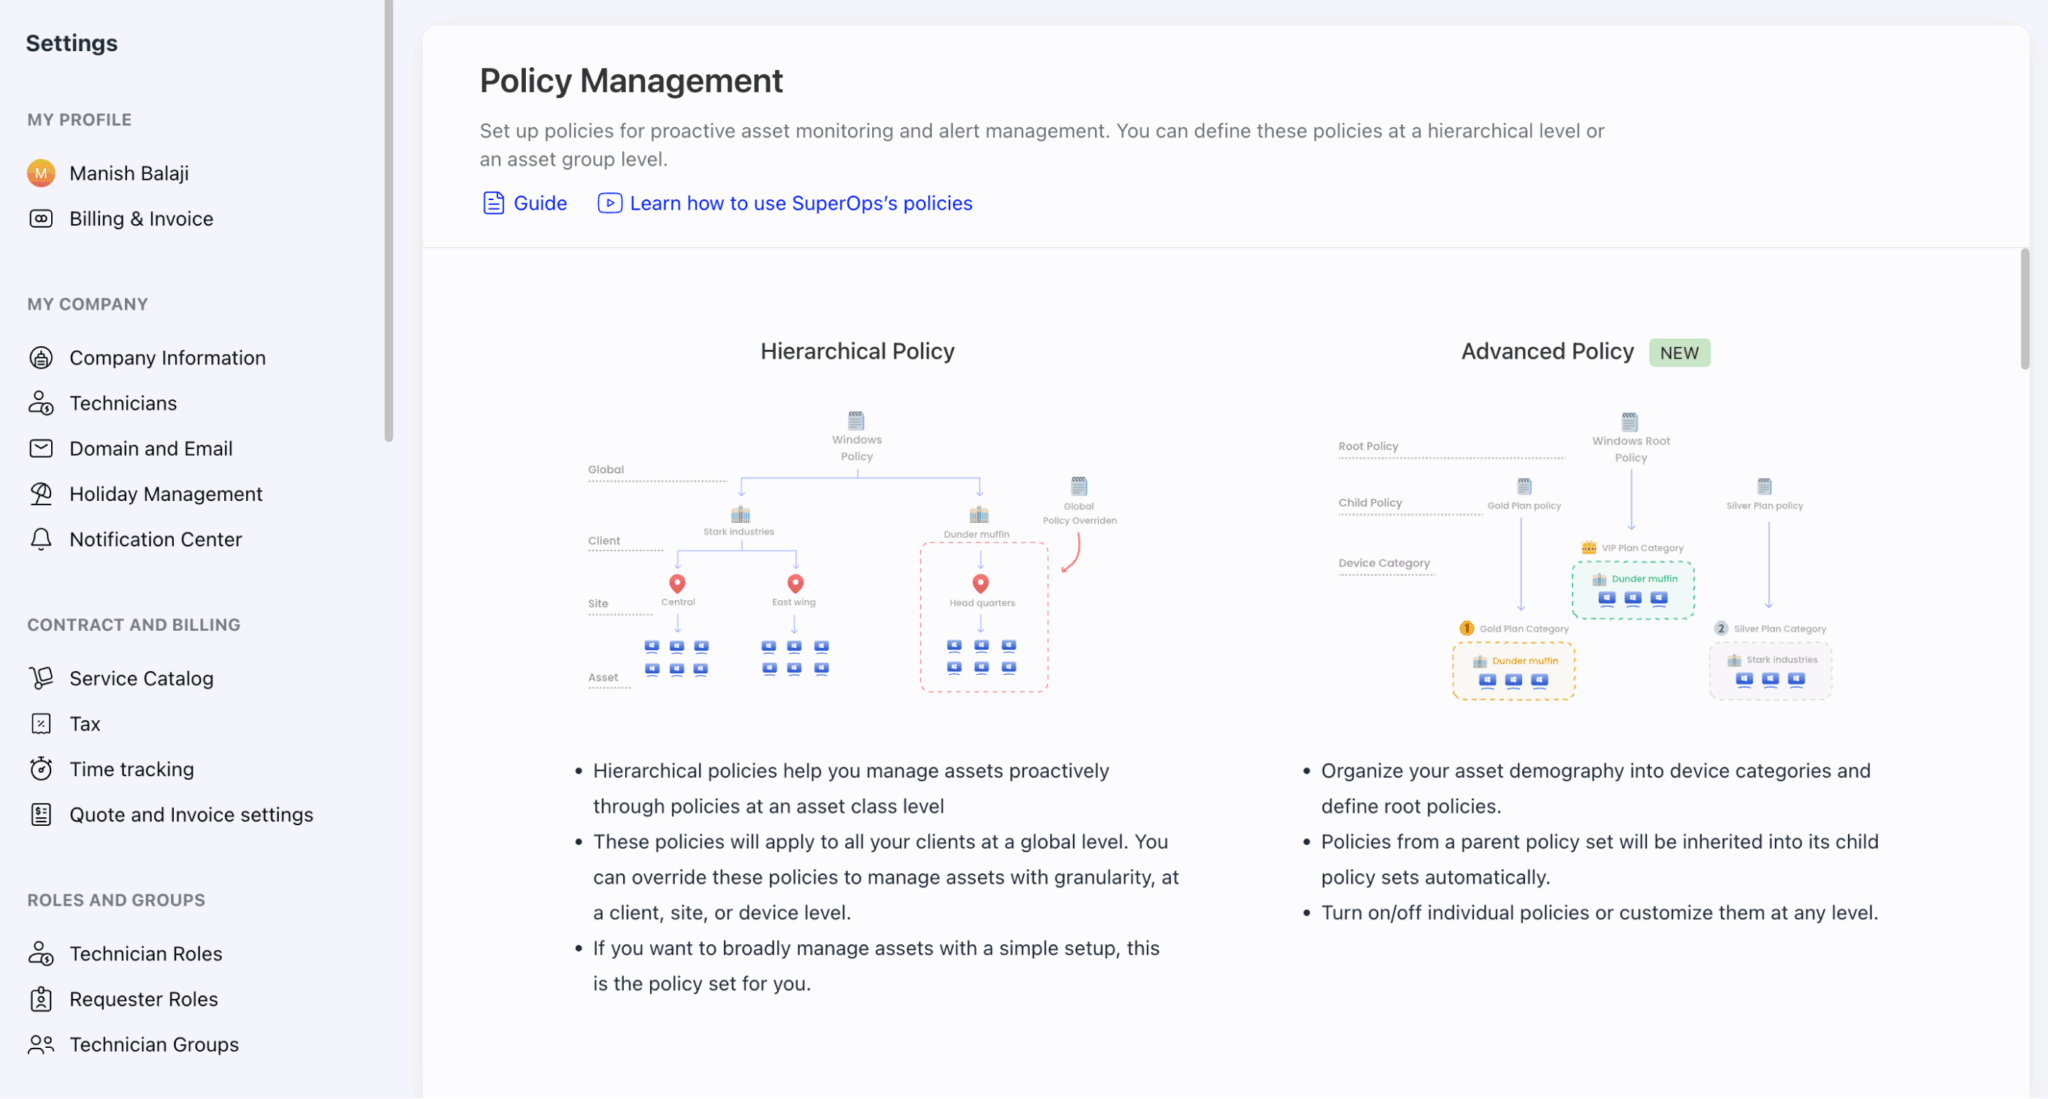Image resolution: width=2048 pixels, height=1099 pixels.
Task: Open the Guide link
Action: 540,203
